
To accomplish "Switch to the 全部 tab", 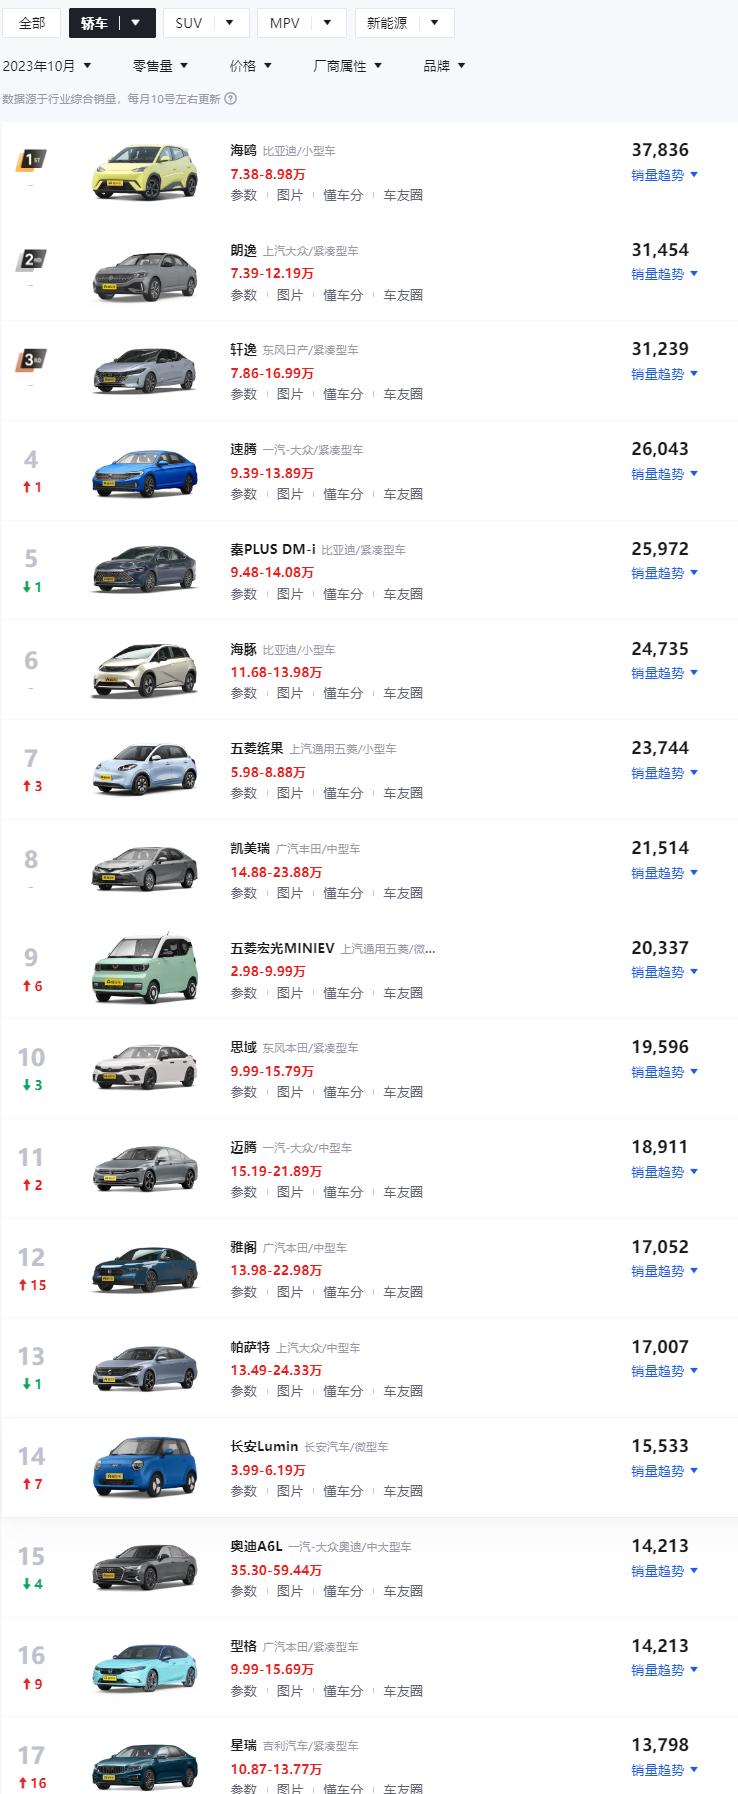I will coord(32,23).
